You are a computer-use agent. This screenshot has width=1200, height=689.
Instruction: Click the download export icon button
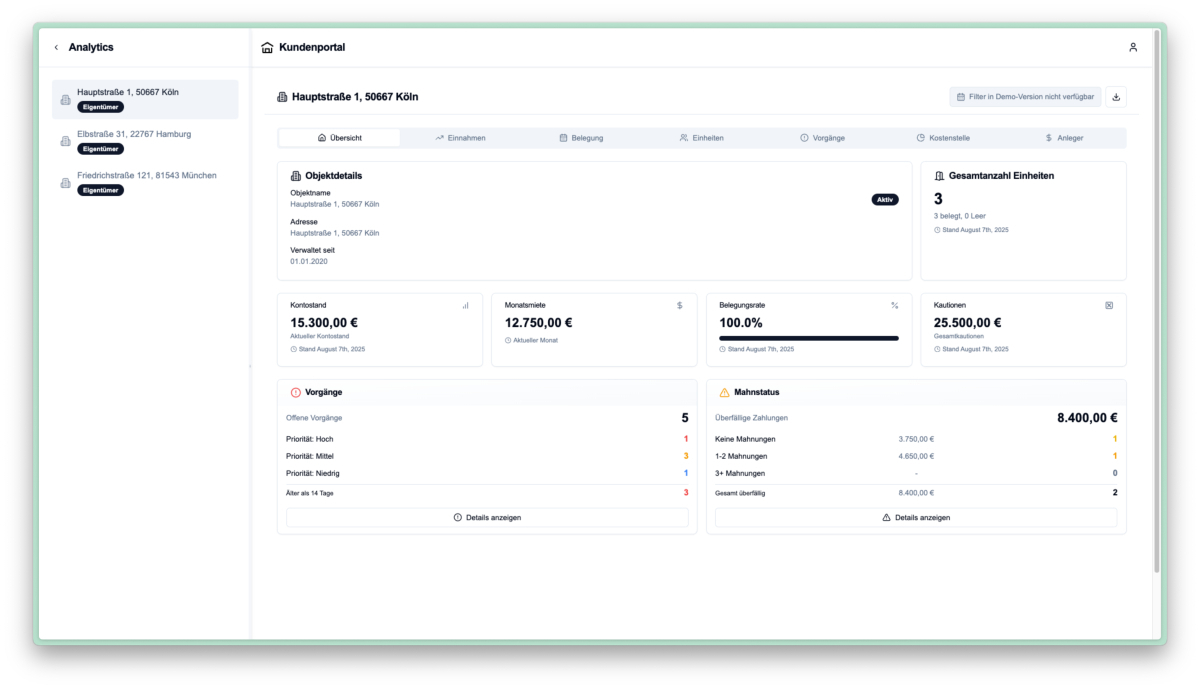tap(1117, 97)
